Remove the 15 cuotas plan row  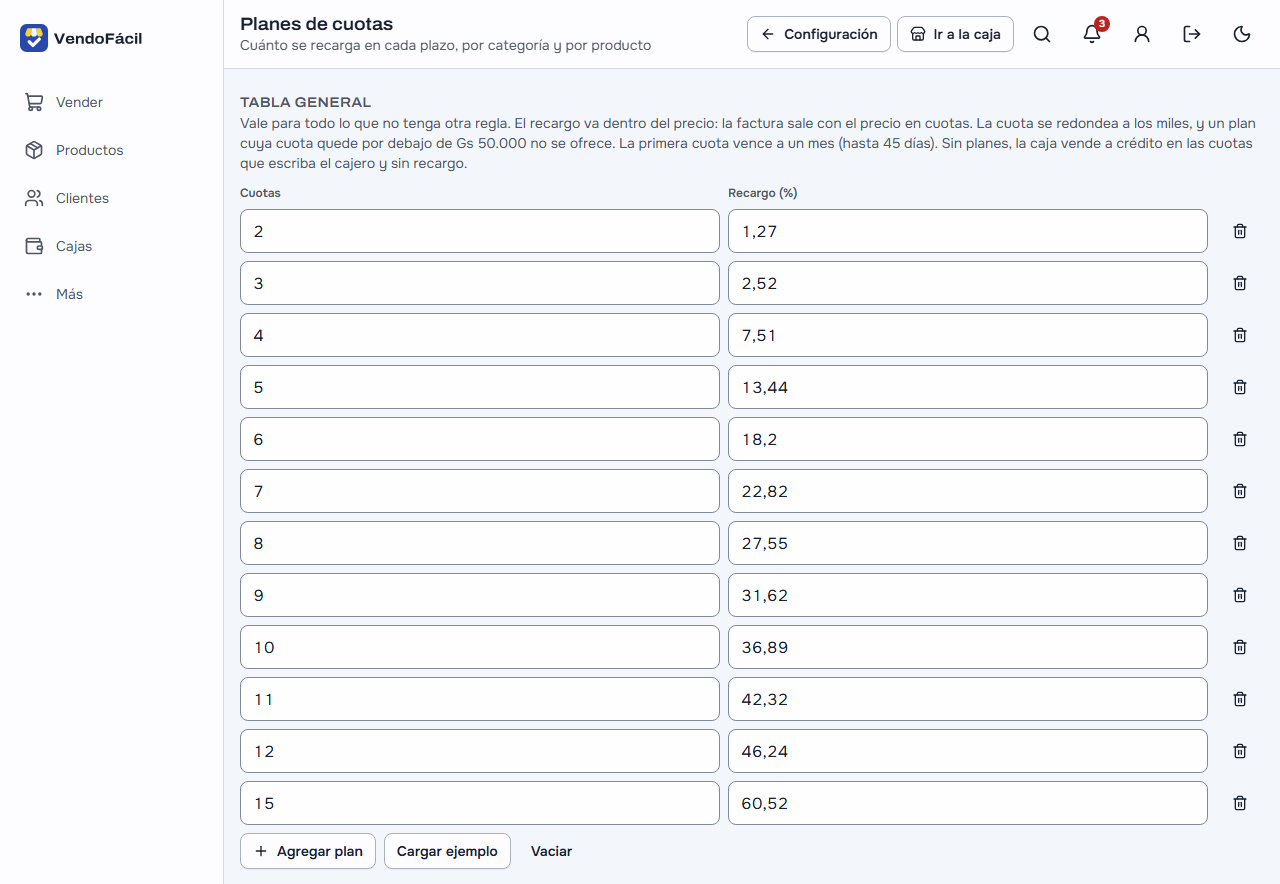[x=1240, y=803]
